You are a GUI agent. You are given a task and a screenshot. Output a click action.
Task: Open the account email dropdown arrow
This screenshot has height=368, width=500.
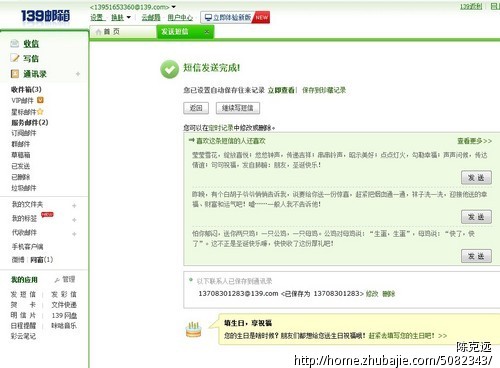coord(173,7)
